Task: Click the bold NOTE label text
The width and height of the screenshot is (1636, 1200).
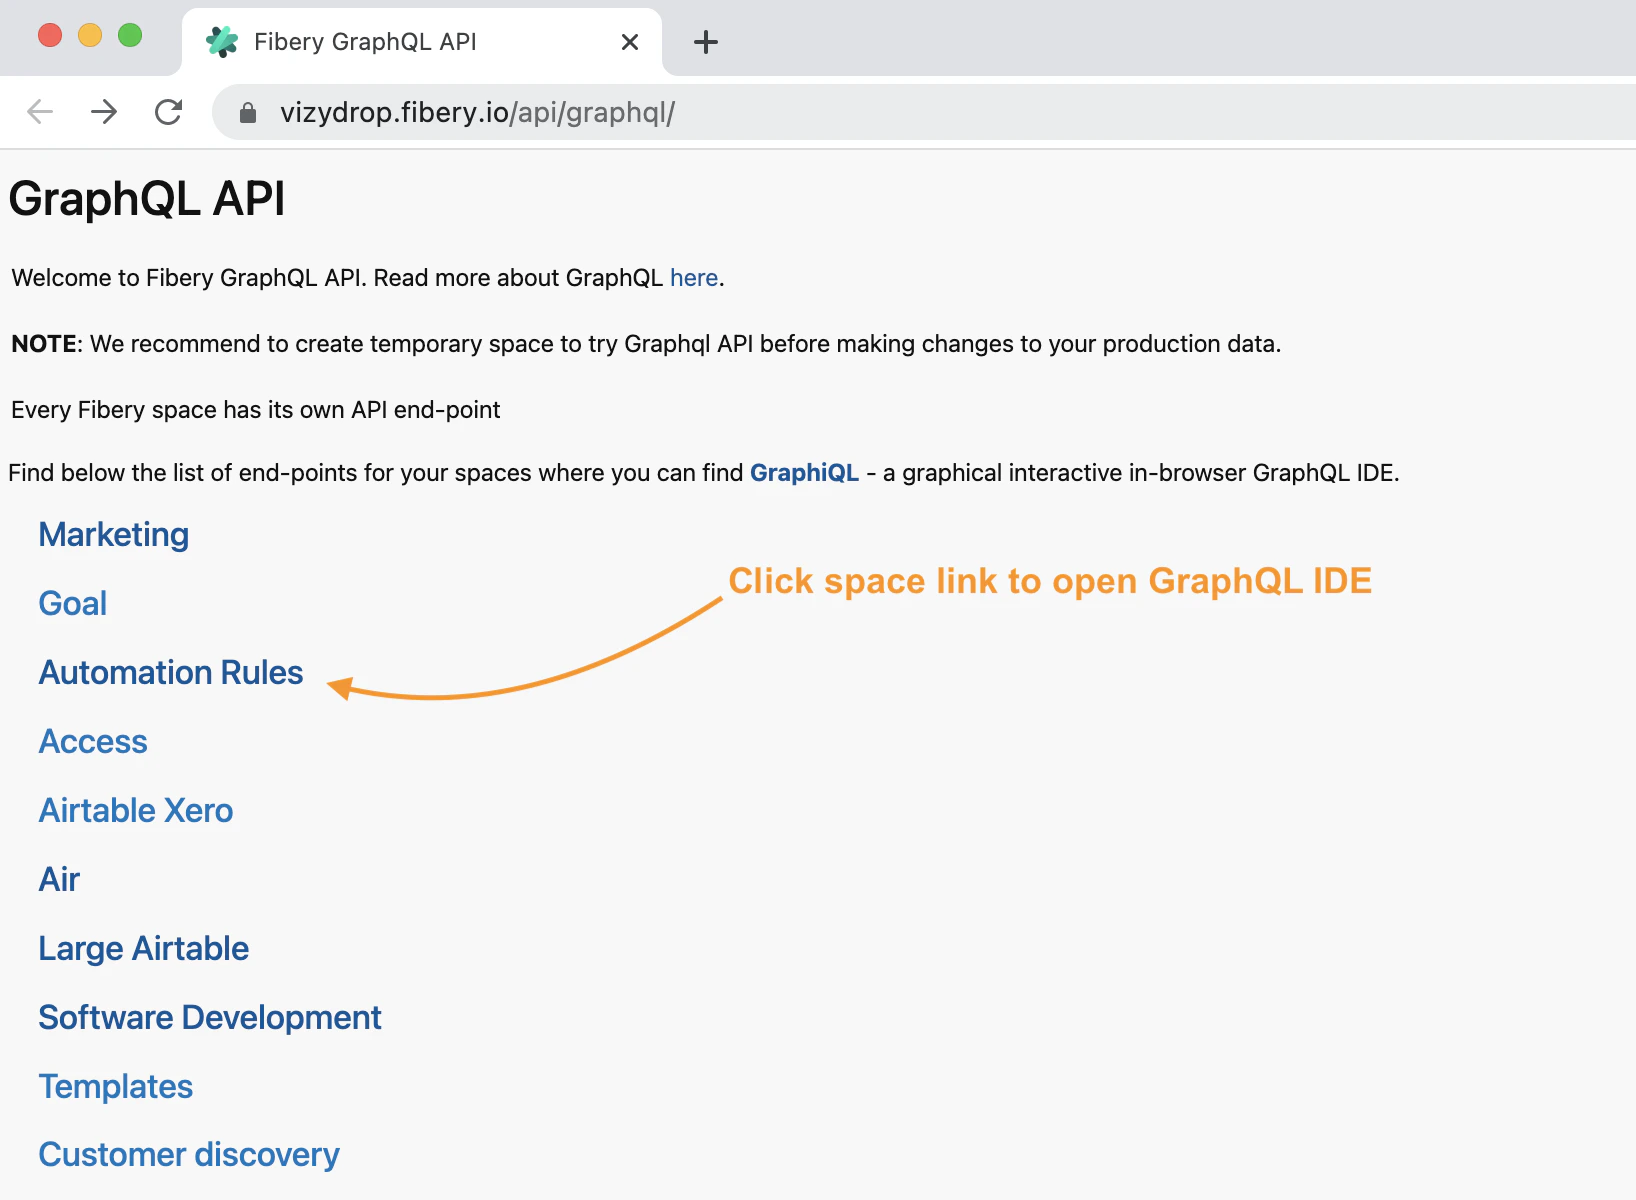Action: click(44, 344)
